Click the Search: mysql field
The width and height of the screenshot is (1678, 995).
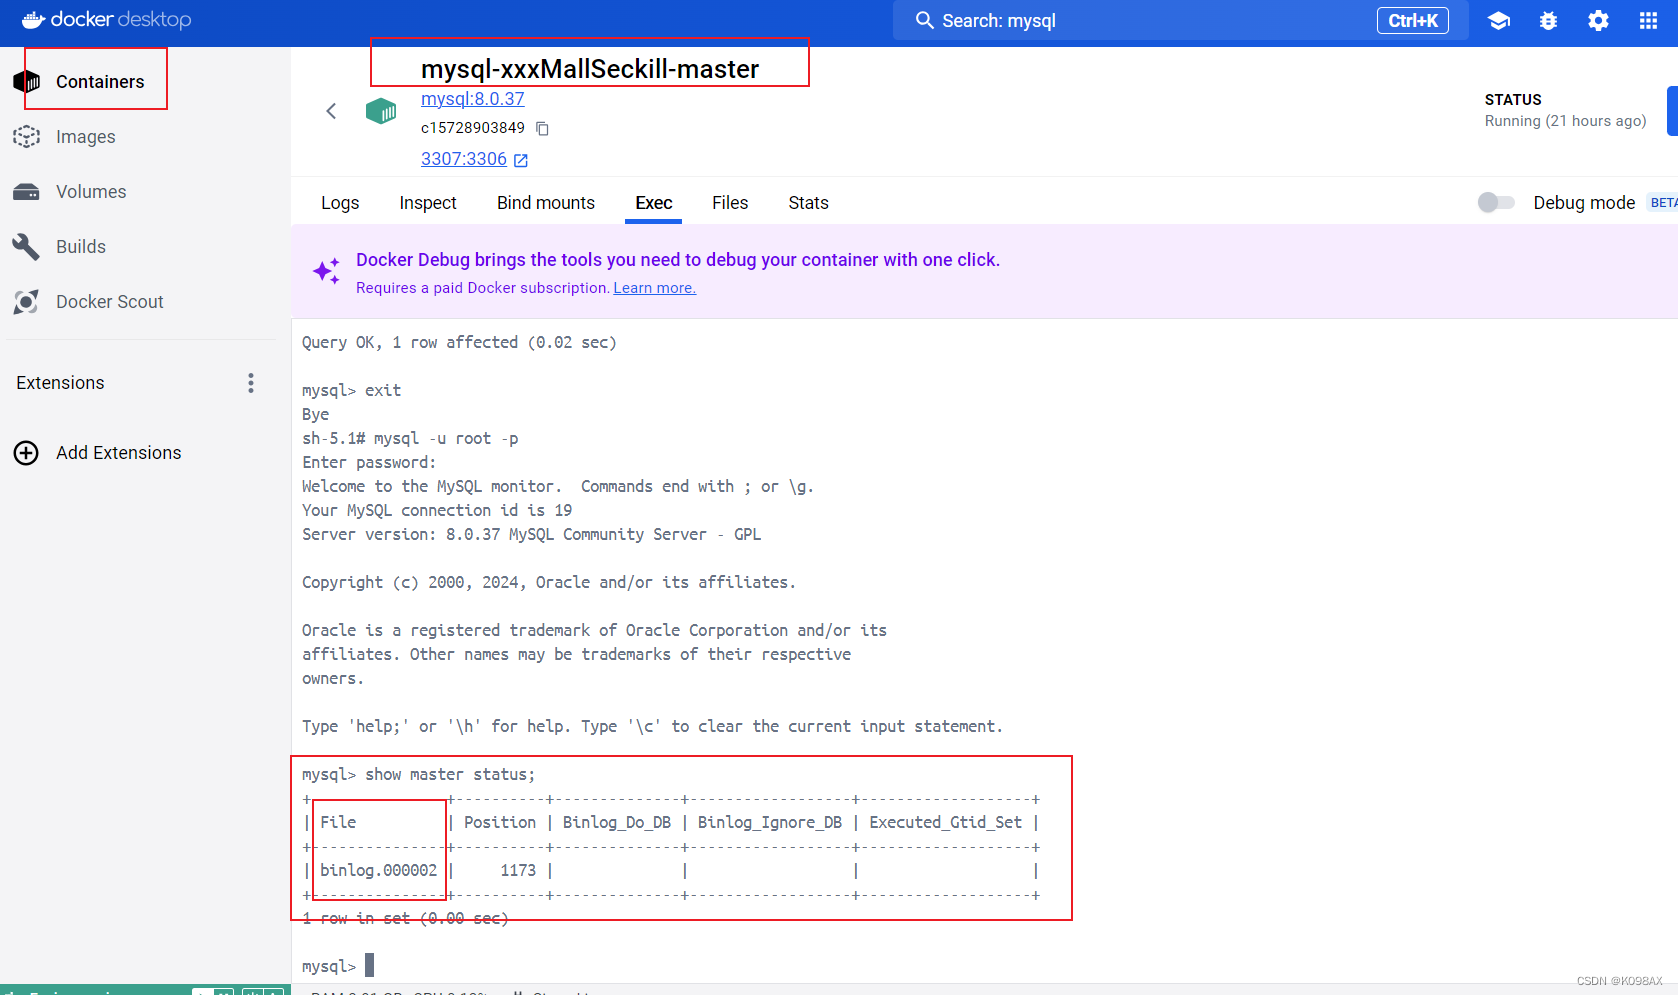point(1180,21)
